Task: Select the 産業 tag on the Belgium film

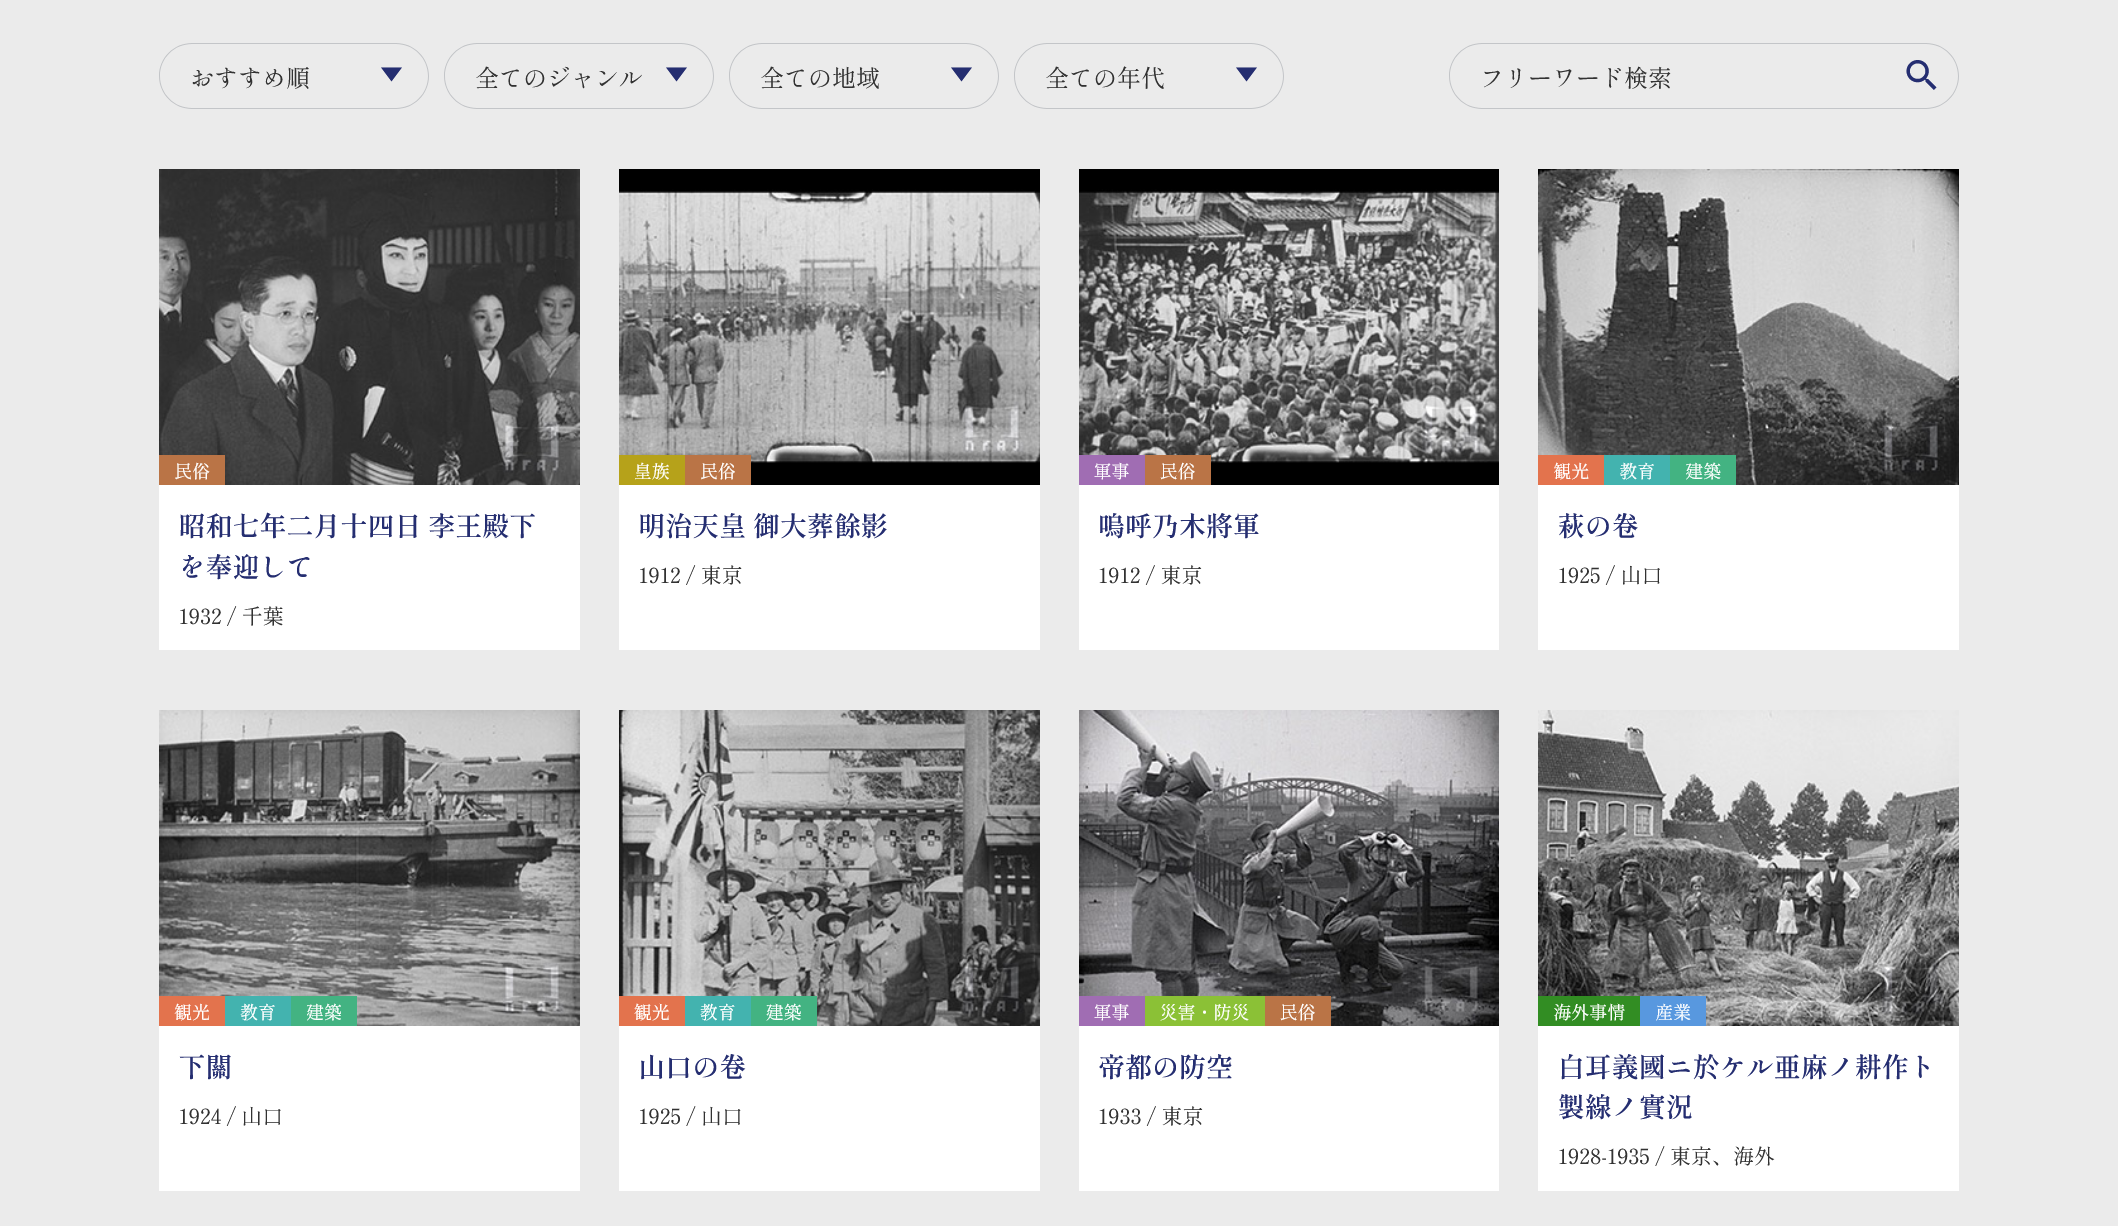Action: pyautogui.click(x=1672, y=1012)
